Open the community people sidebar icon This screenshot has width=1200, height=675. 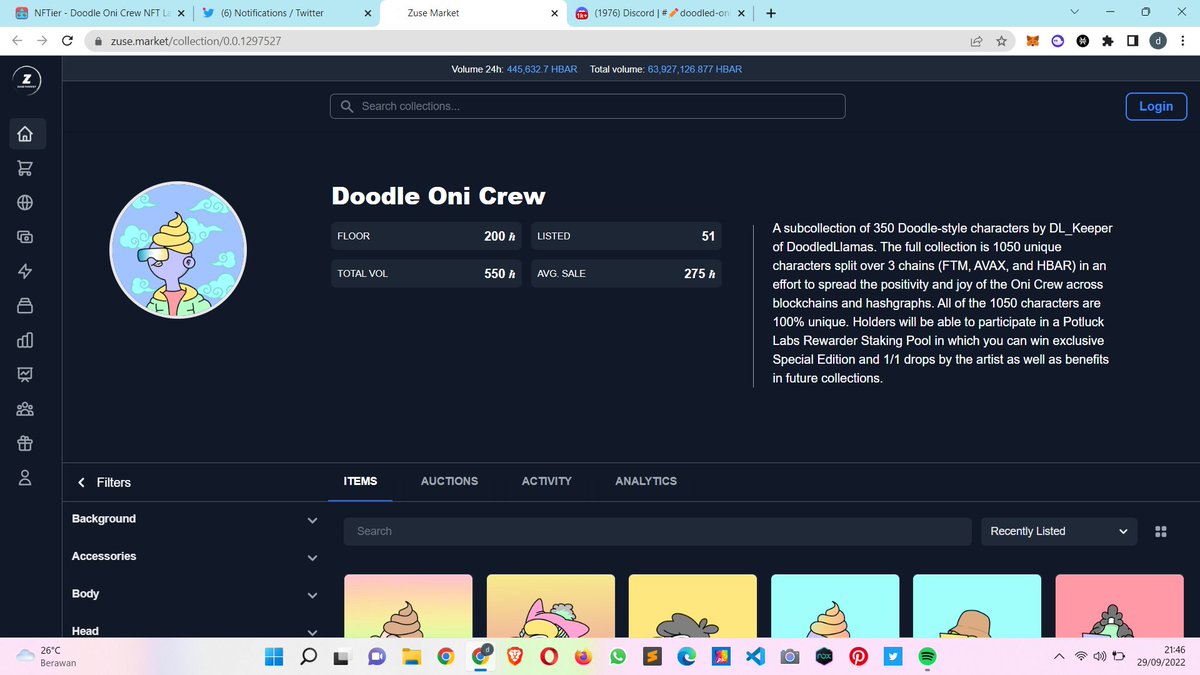click(x=25, y=409)
